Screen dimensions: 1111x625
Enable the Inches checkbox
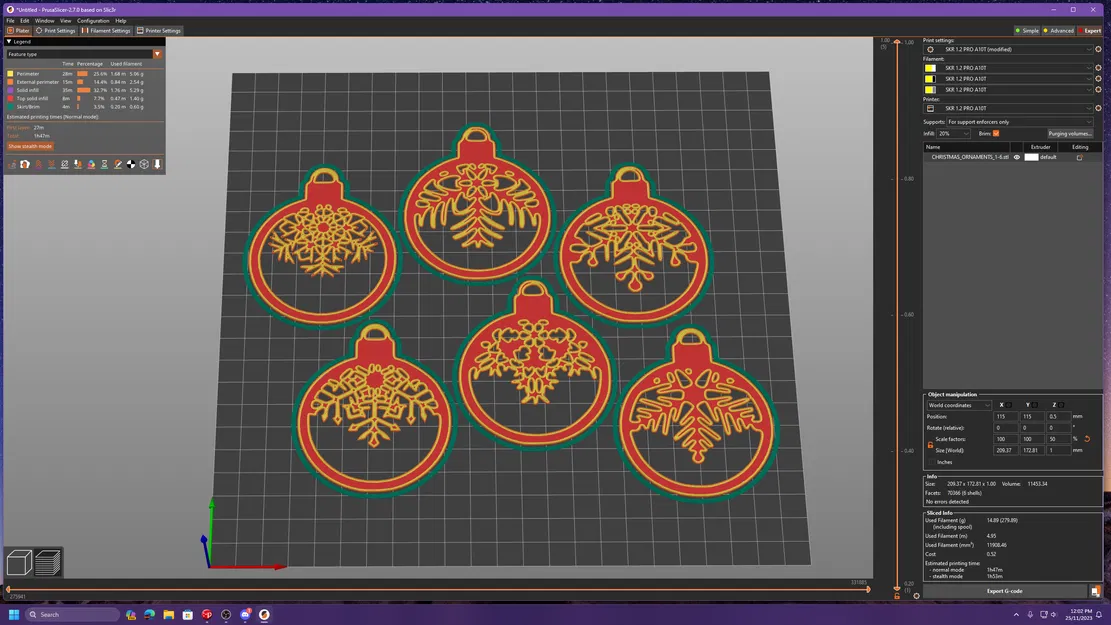click(932, 462)
